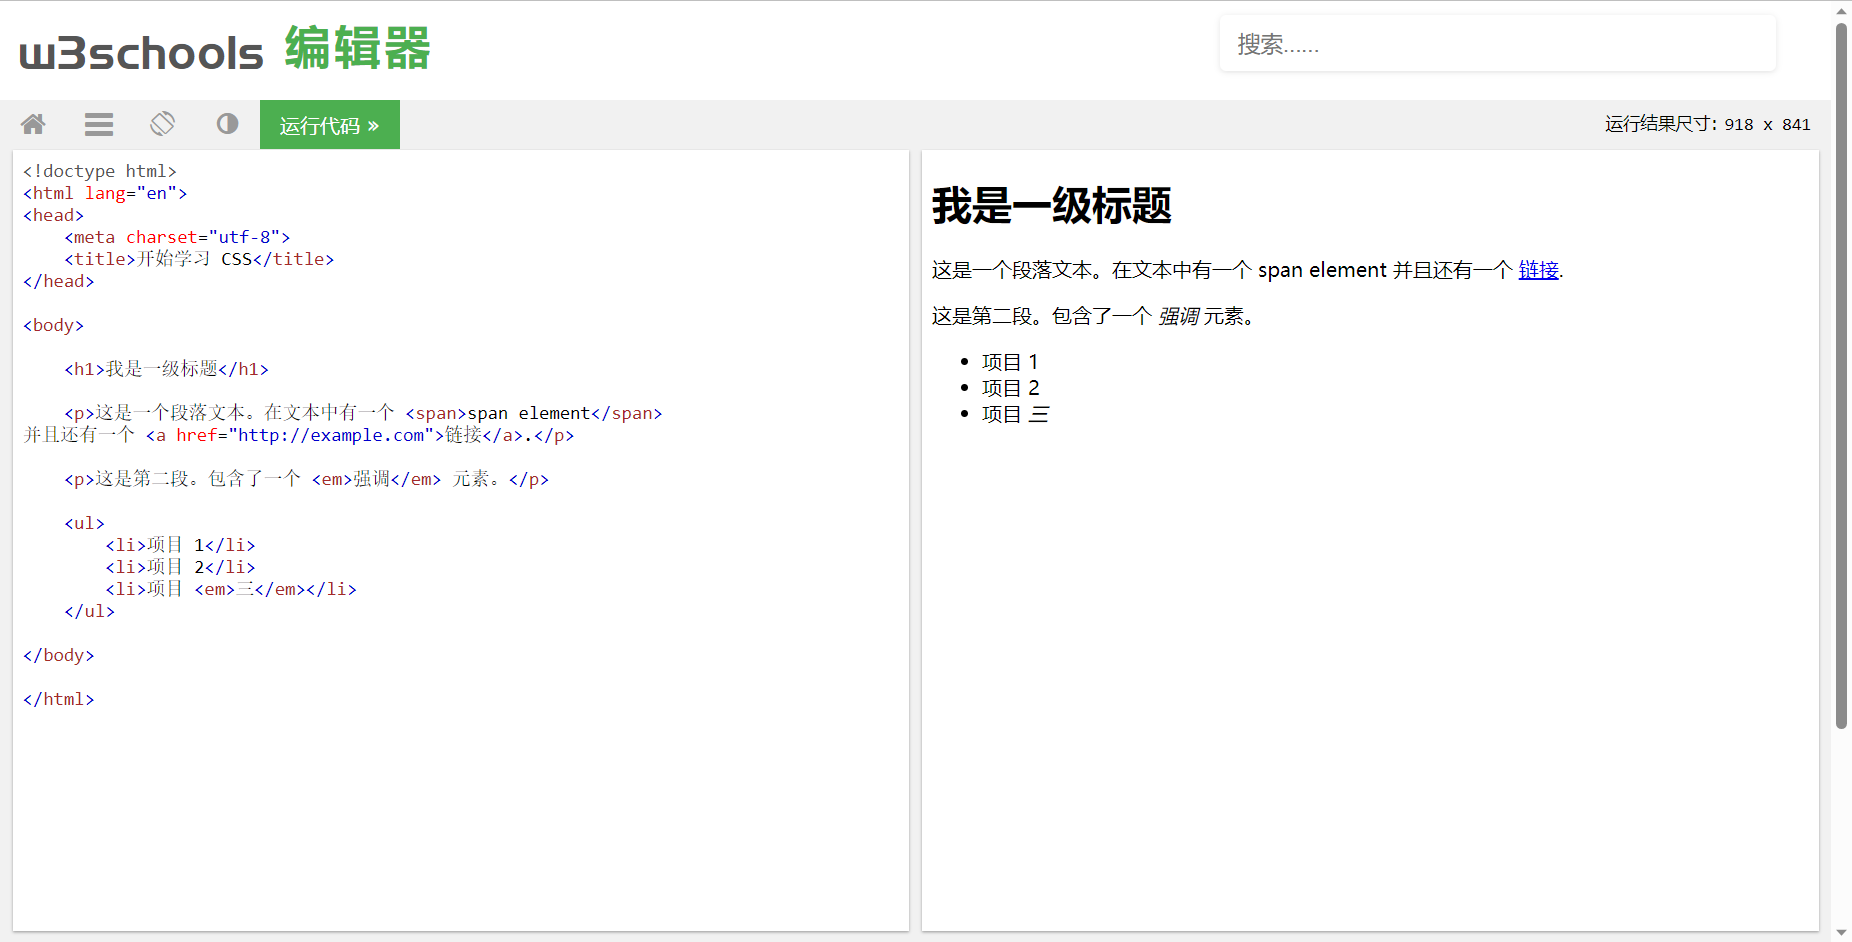This screenshot has height=942, width=1852.
Task: Click the </body> closing tag line
Action: tap(59, 655)
